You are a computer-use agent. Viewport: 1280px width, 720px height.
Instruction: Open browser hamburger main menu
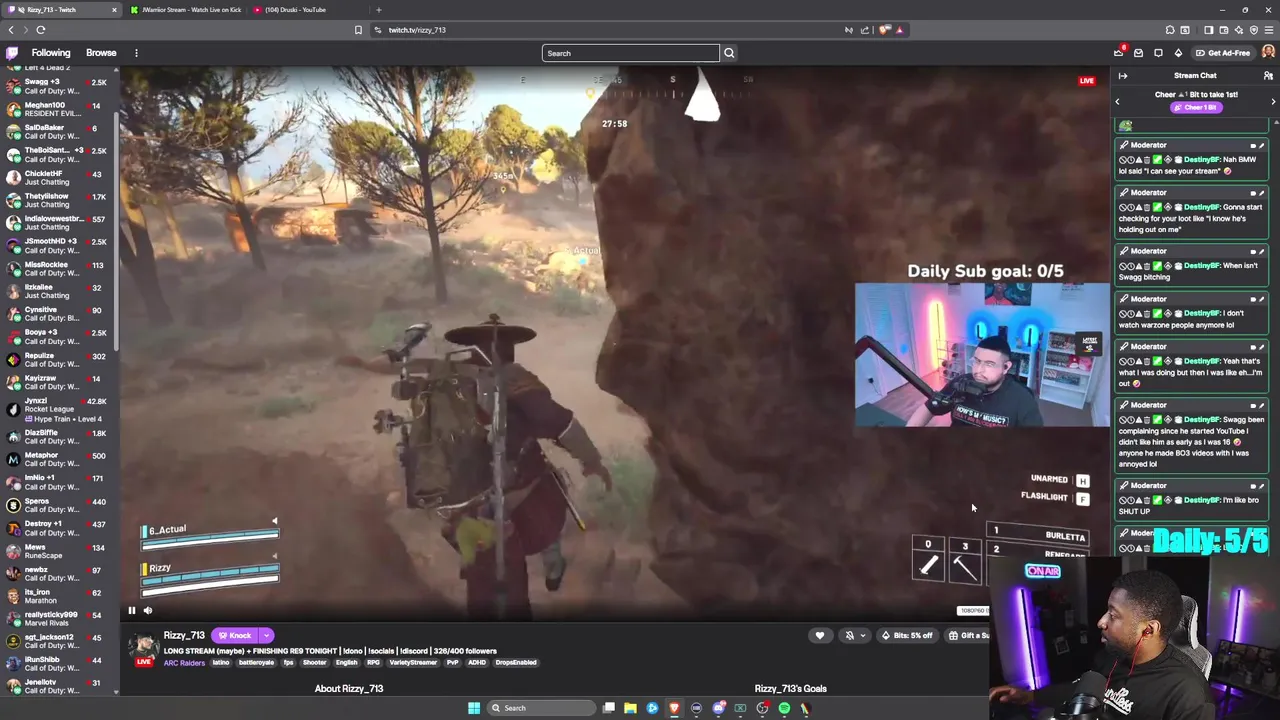[x=1269, y=30]
